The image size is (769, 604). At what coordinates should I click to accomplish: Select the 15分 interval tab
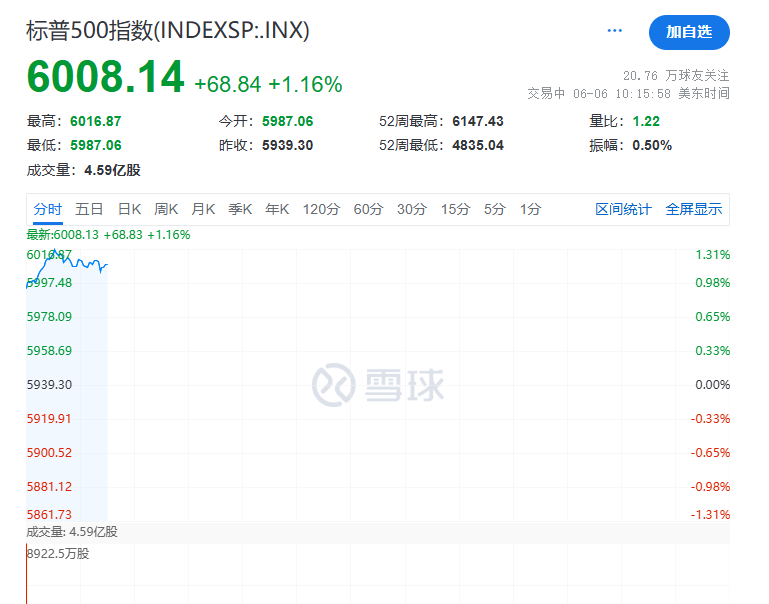pos(455,209)
